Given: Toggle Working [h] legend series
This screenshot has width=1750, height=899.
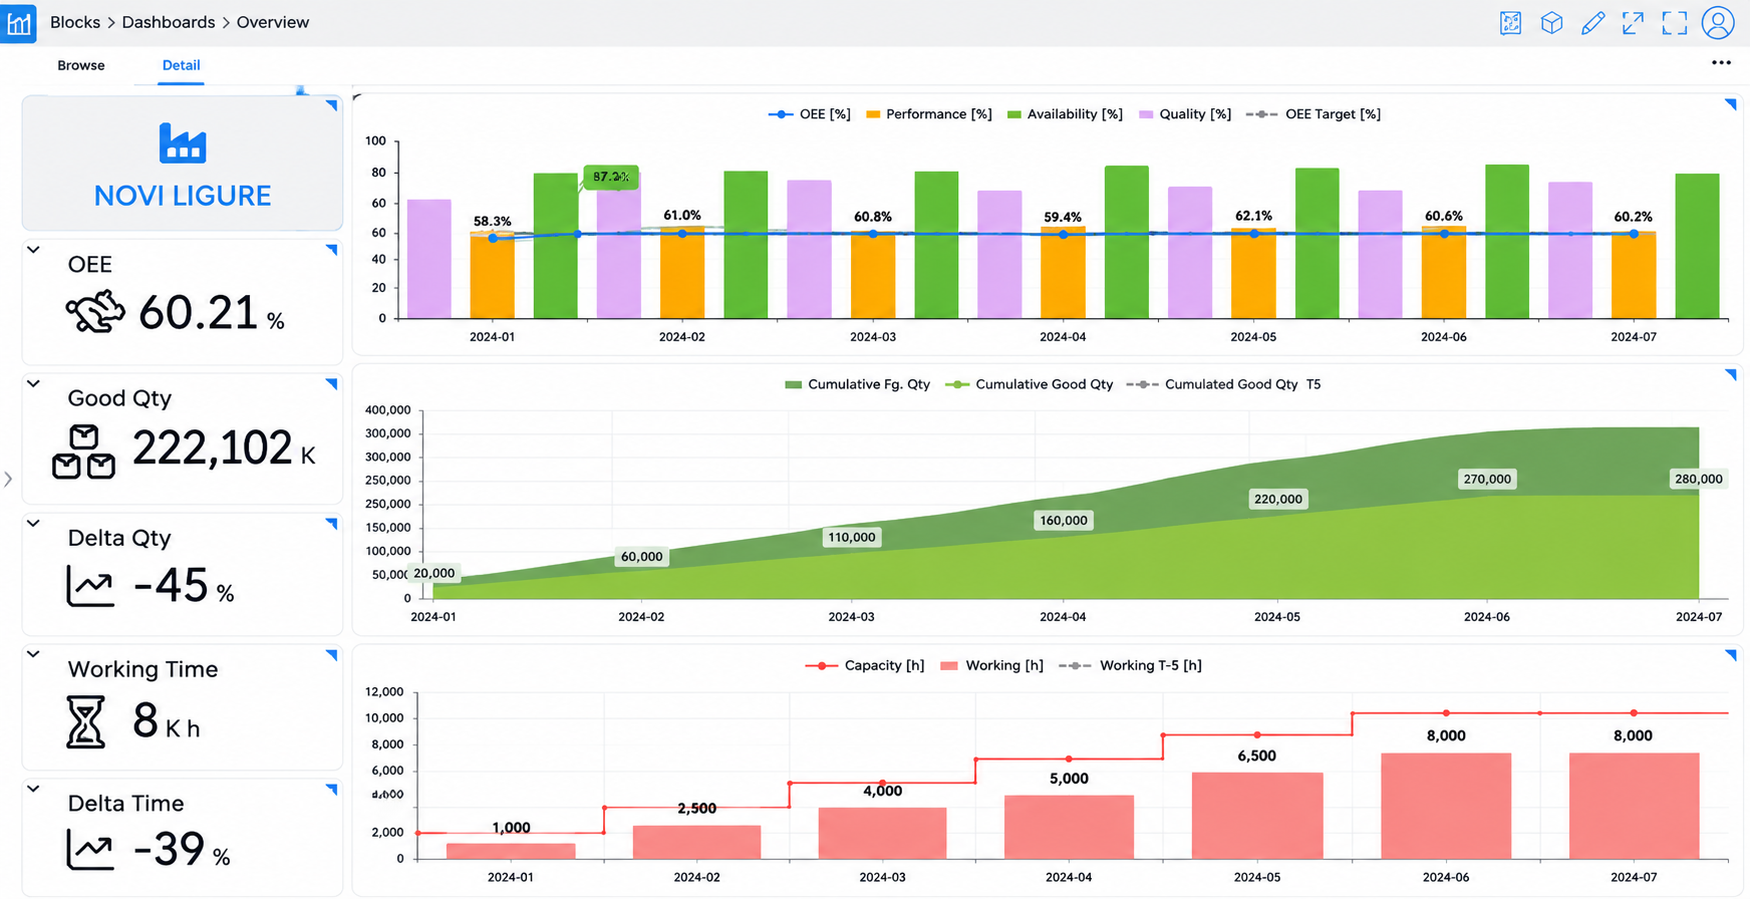Looking at the screenshot, I should 992,665.
